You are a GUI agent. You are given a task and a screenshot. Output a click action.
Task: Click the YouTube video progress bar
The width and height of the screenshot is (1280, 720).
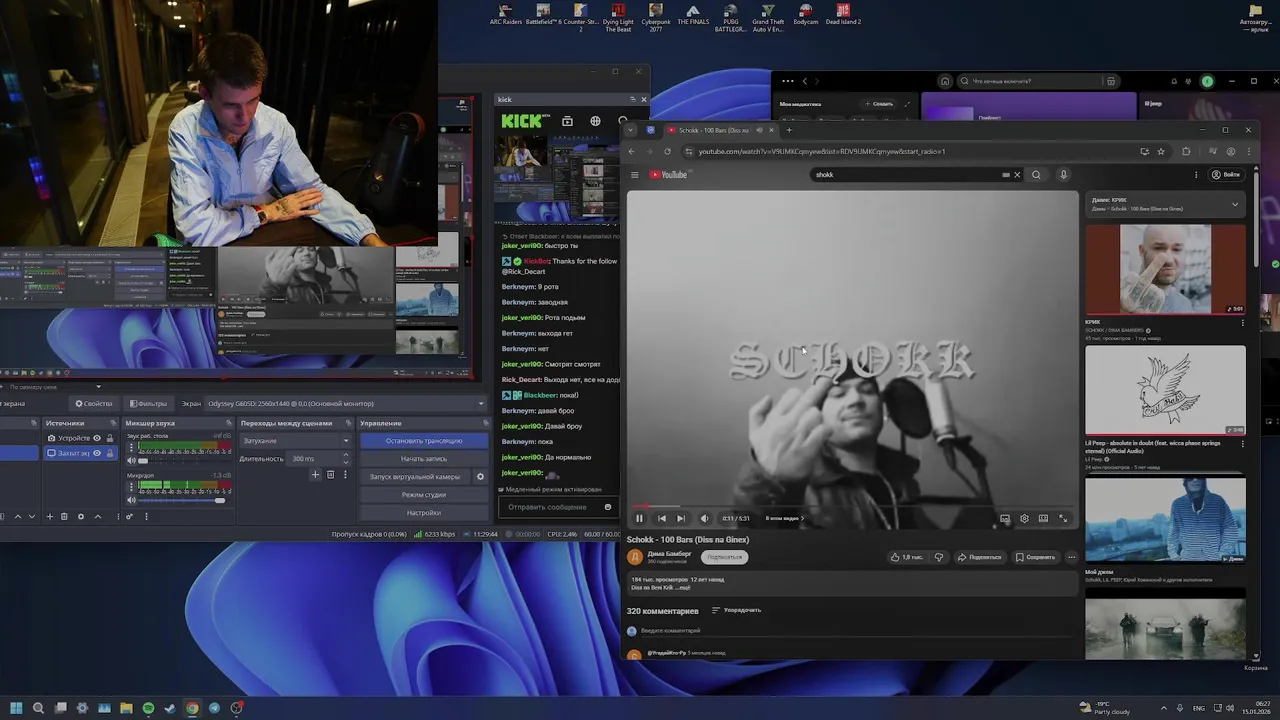852,507
